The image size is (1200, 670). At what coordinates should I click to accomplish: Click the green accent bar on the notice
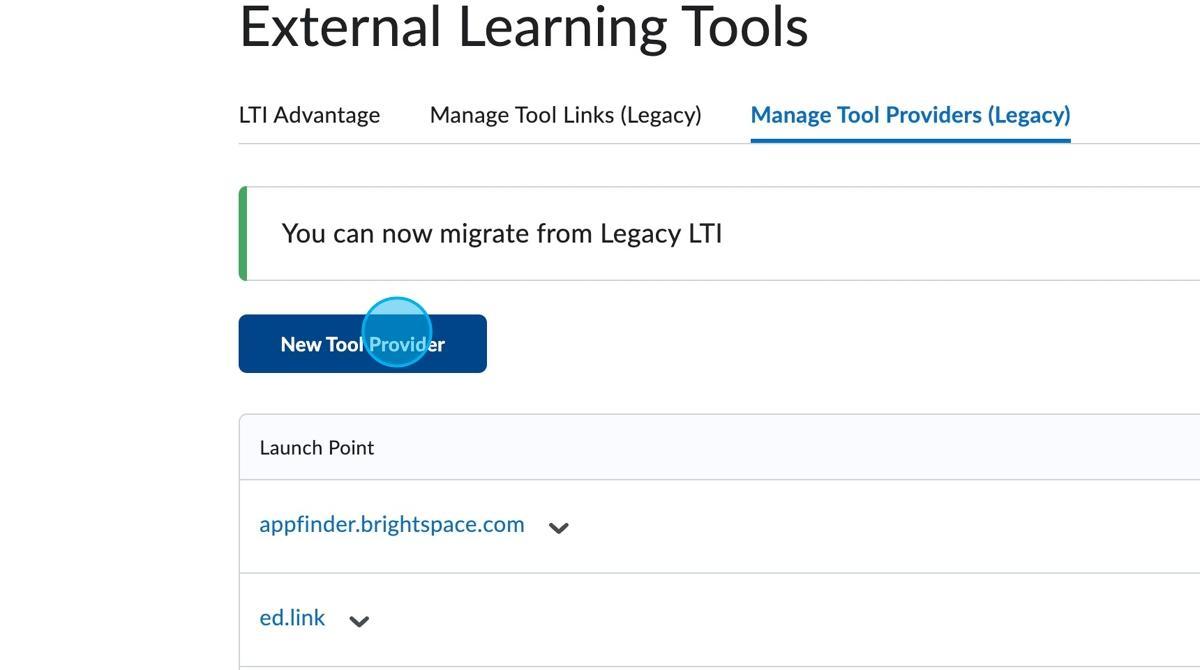pos(243,233)
